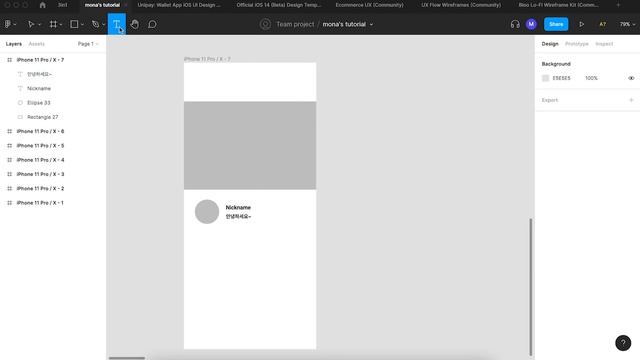Click the team avatar icon beside Team project
Viewport: 640px width, 360px height.
265,24
